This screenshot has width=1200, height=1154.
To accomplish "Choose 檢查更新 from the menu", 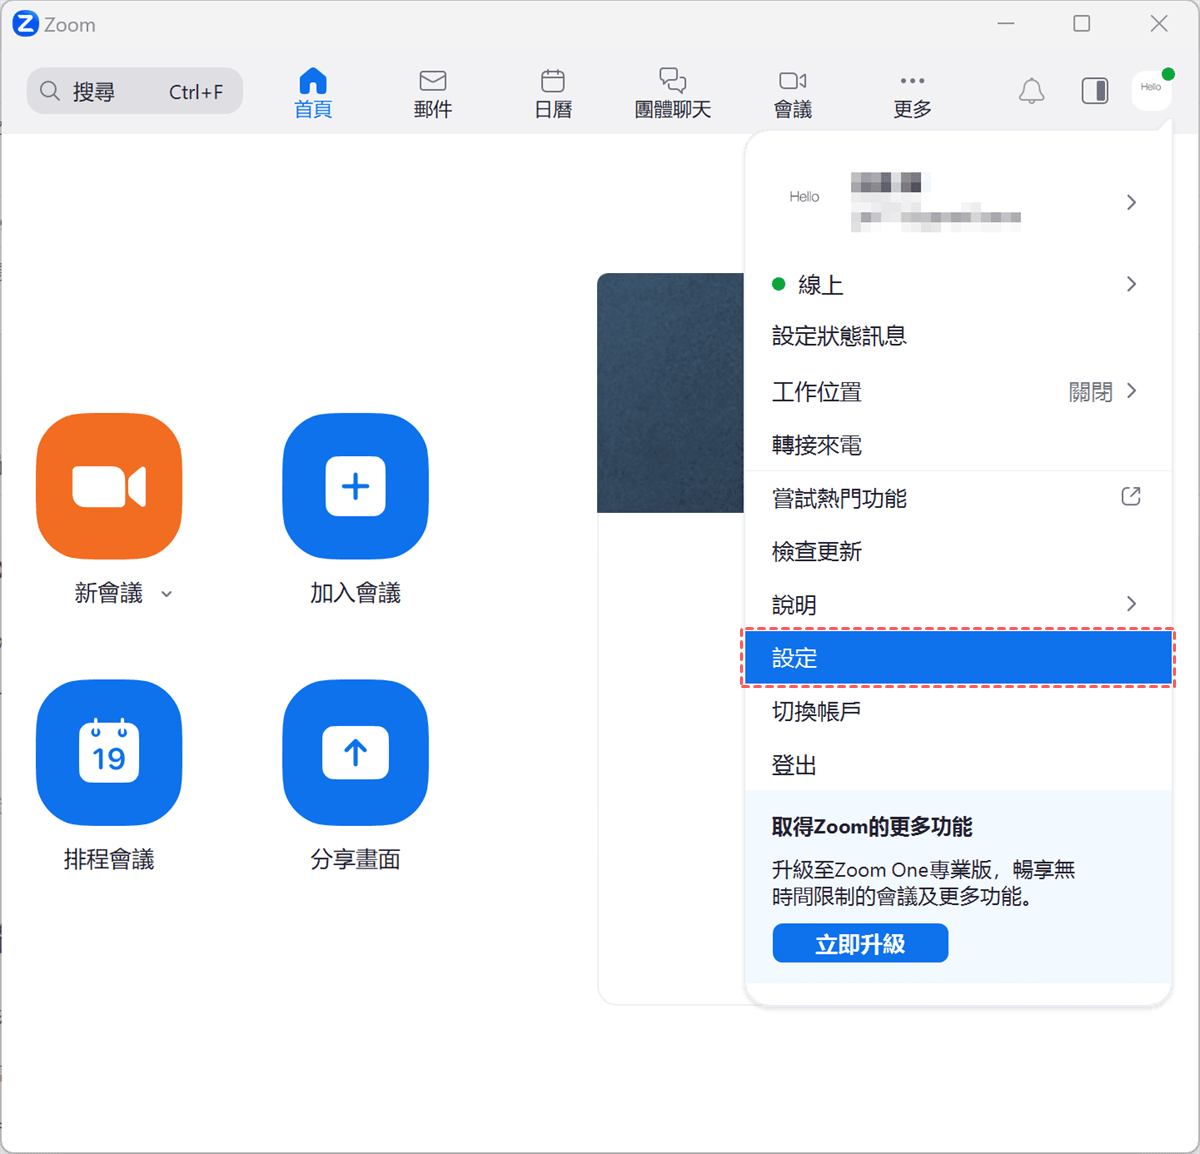I will pos(817,552).
